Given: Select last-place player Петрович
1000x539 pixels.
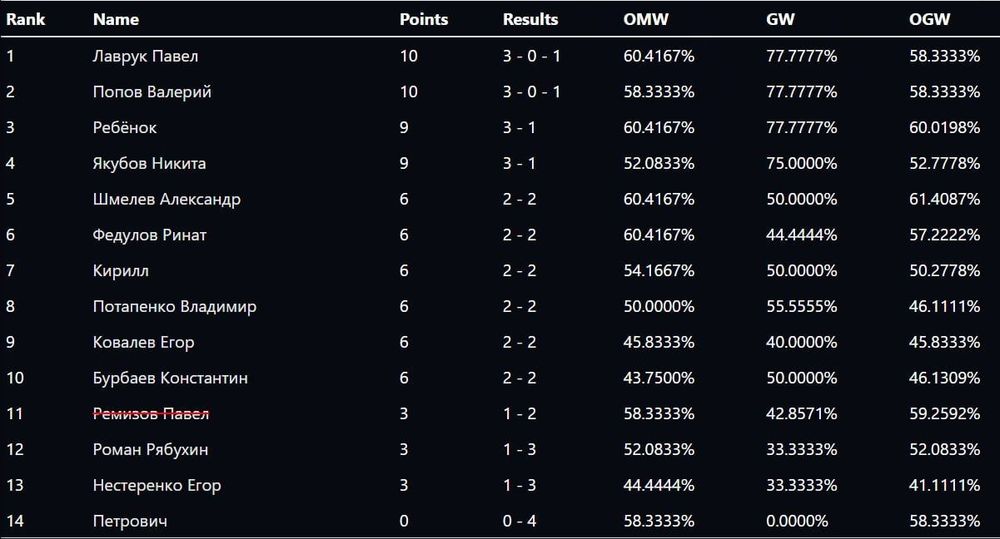Looking at the screenshot, I should point(129,521).
